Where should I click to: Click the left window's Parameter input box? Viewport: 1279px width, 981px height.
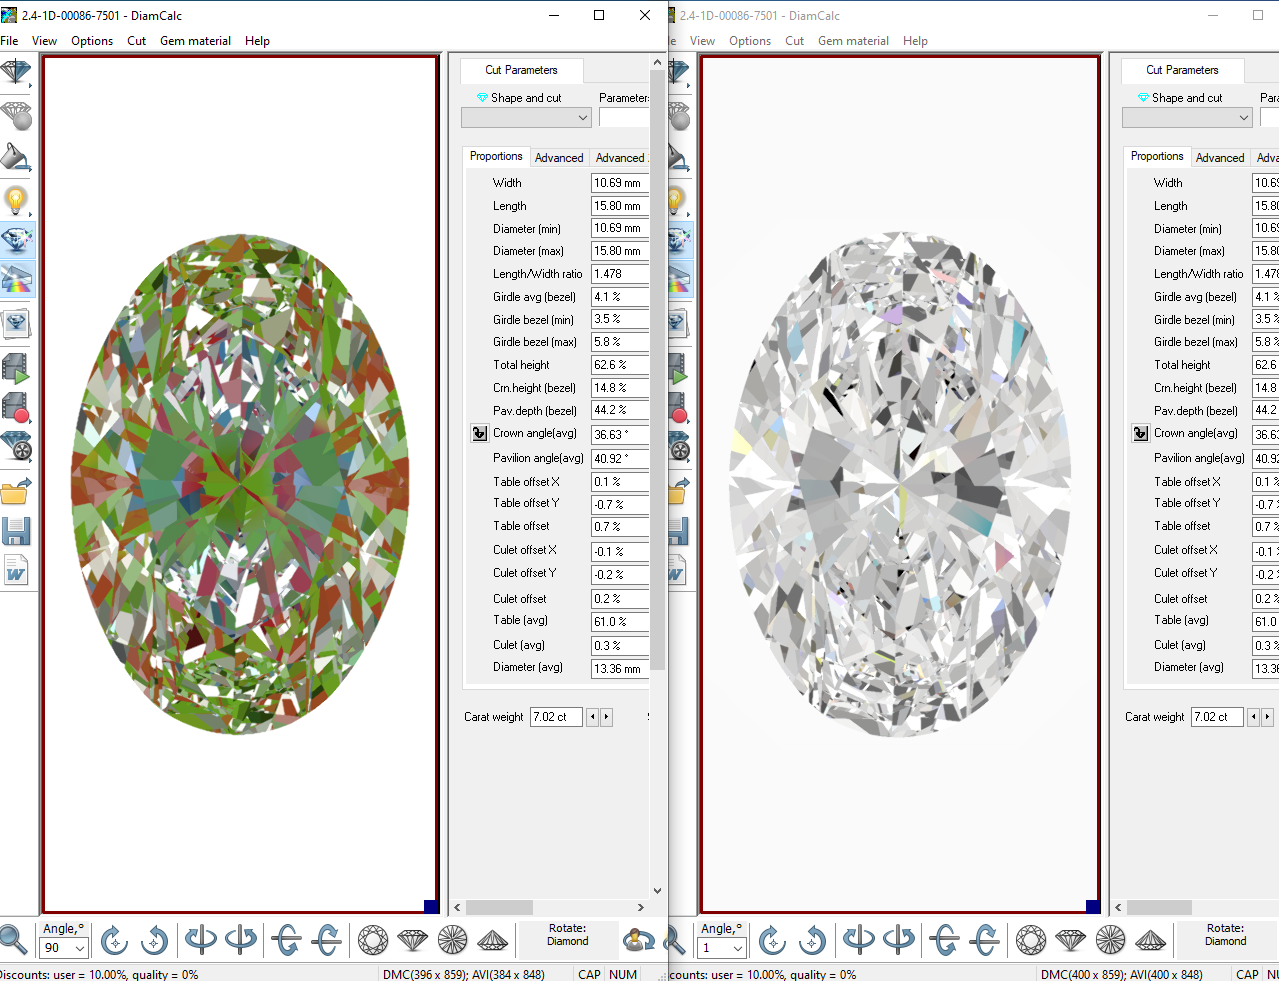(624, 118)
